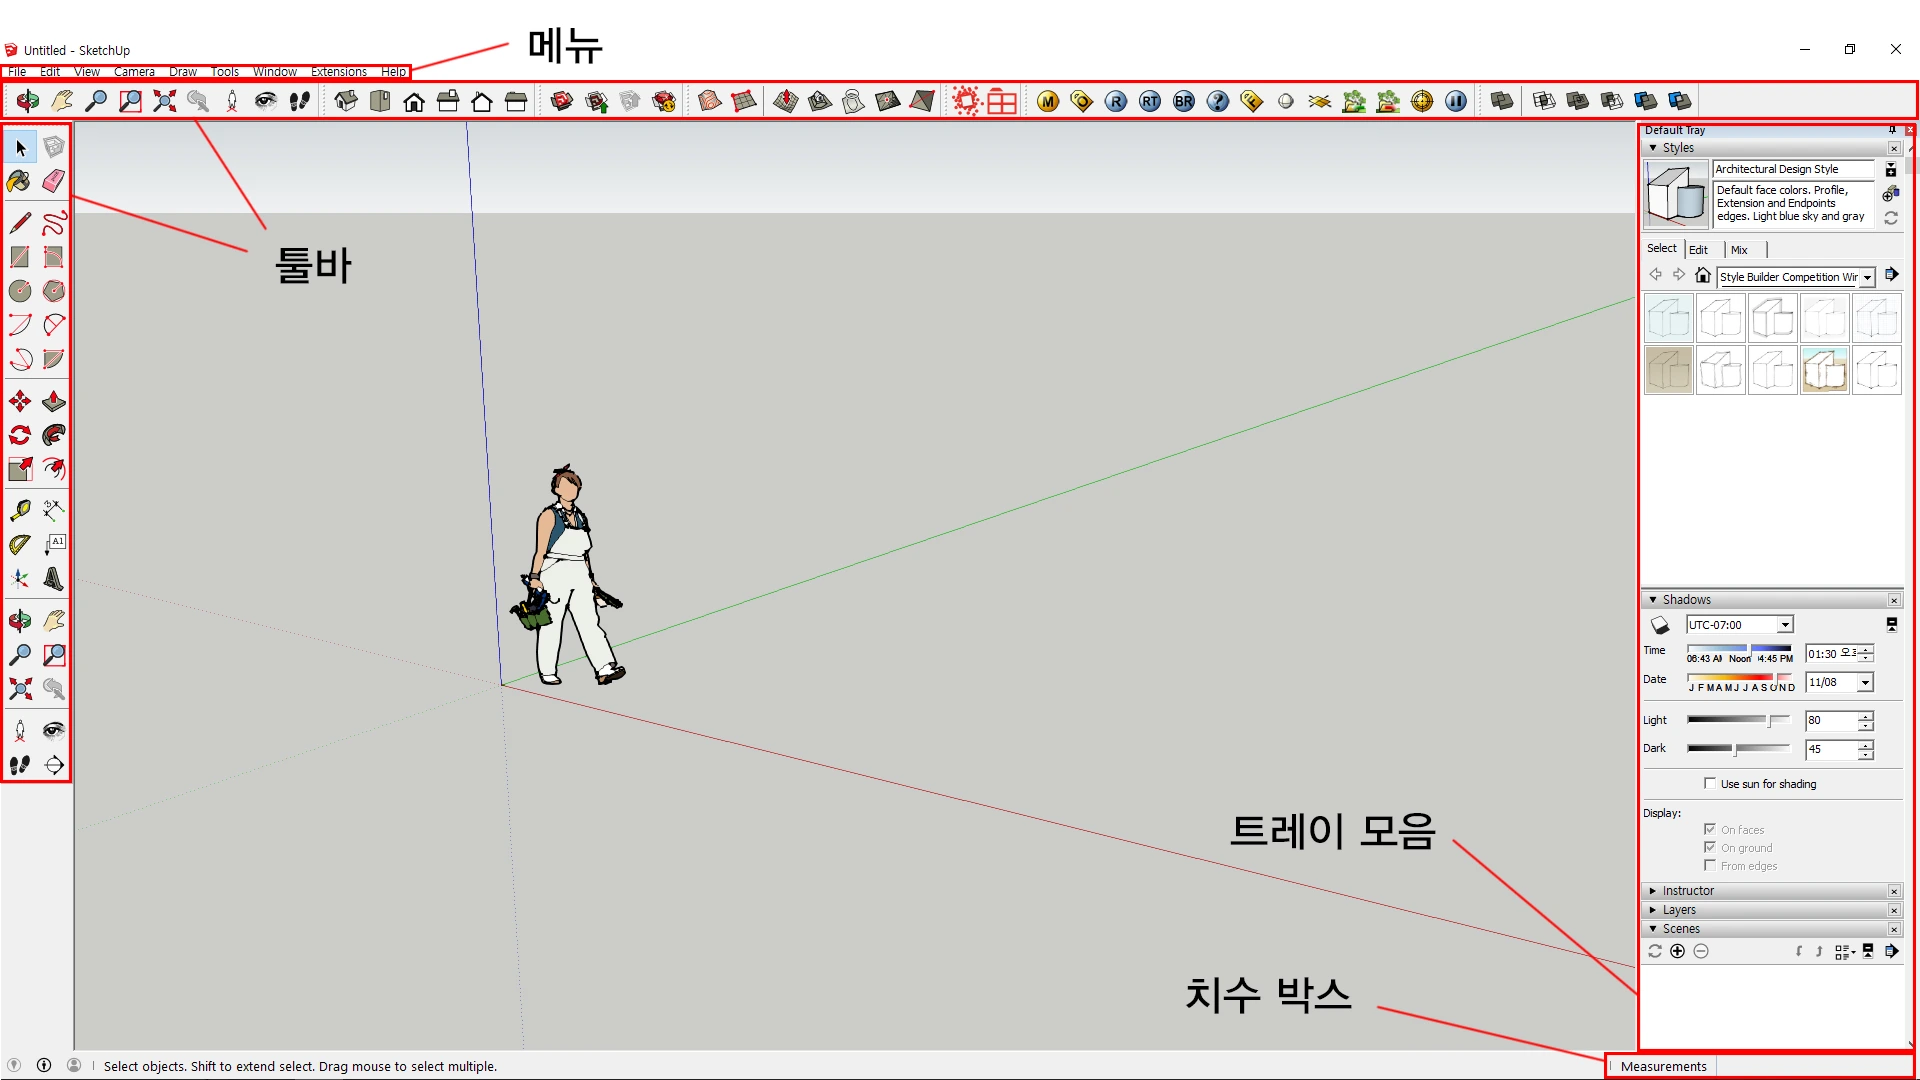
Task: Select the Move tool with red arrows
Action: coord(20,401)
